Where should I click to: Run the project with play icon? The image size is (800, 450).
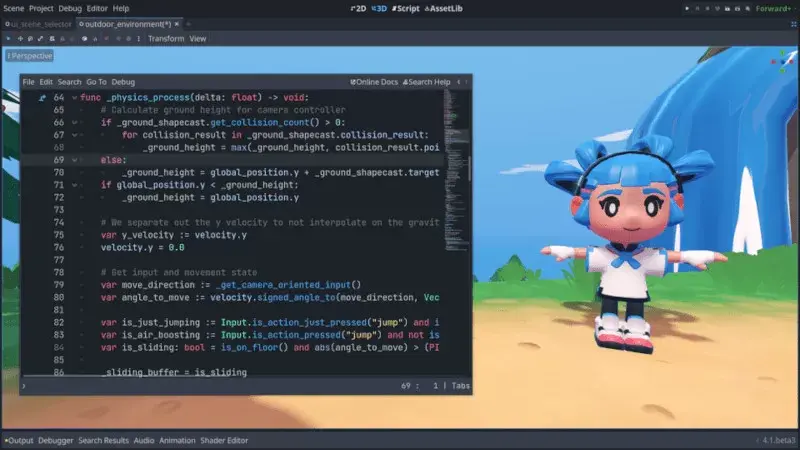[x=687, y=9]
